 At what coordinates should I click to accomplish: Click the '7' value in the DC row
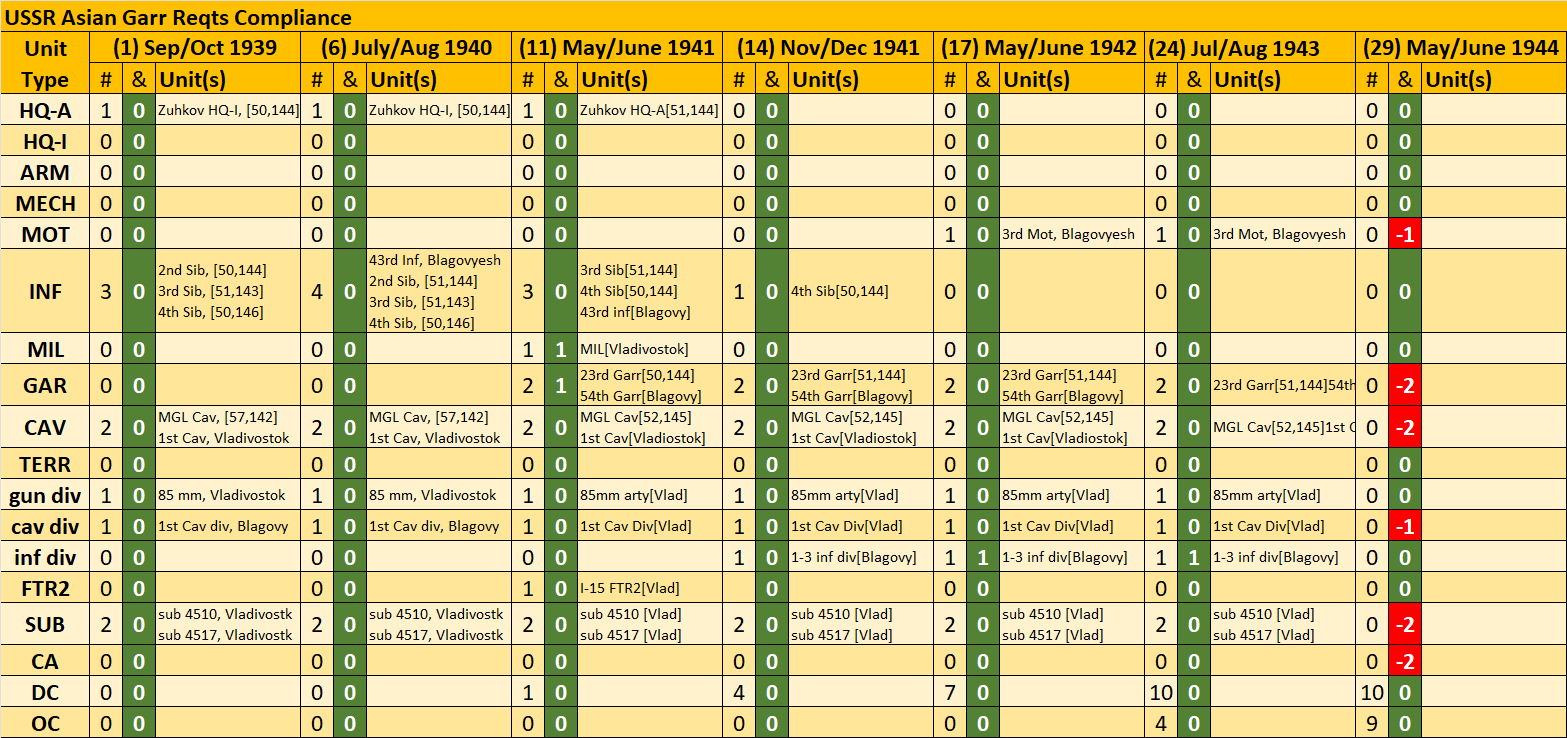pos(950,692)
